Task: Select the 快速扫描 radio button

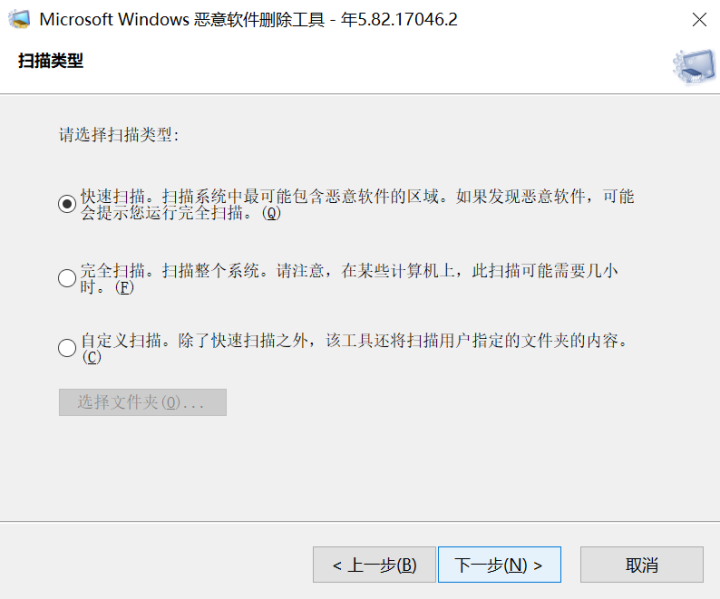Action: [x=67, y=203]
